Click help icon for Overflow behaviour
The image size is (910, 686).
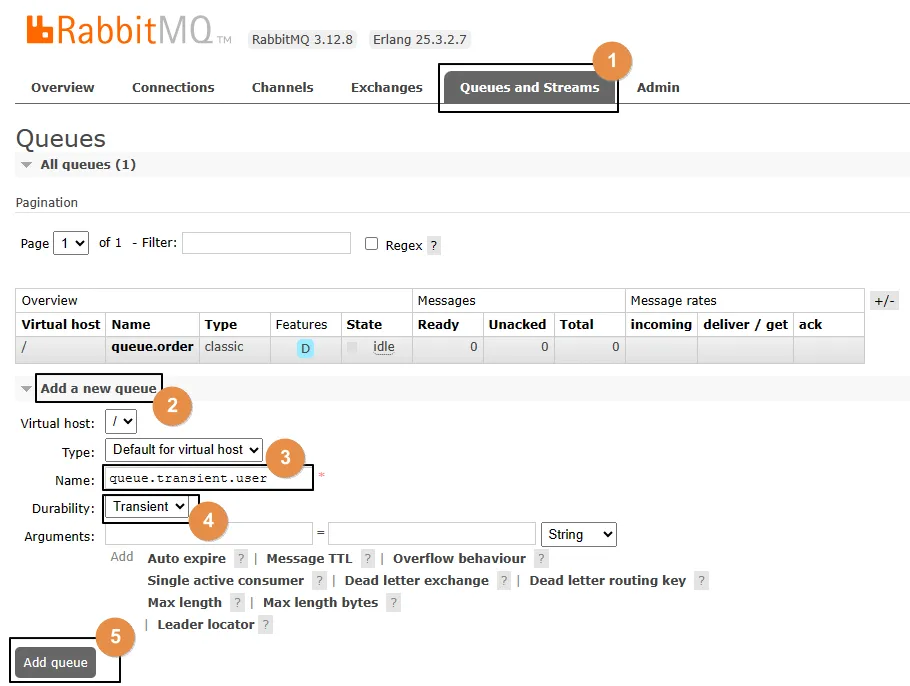point(541,559)
